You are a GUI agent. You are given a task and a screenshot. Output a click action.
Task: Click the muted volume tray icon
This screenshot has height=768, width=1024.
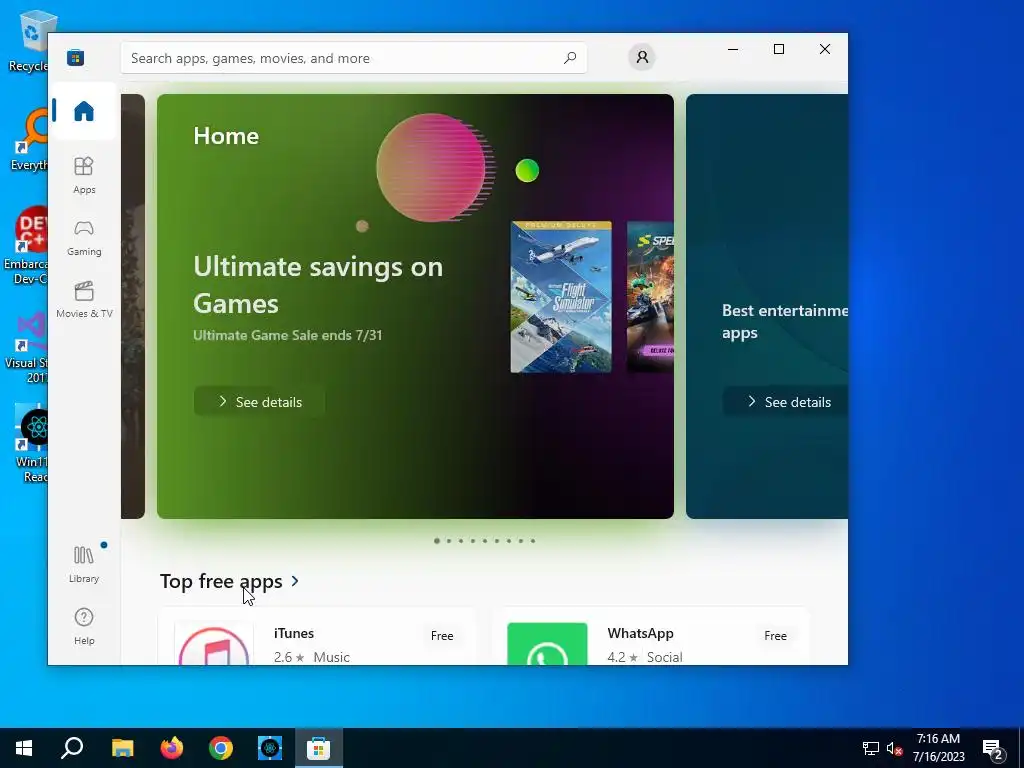click(x=894, y=748)
